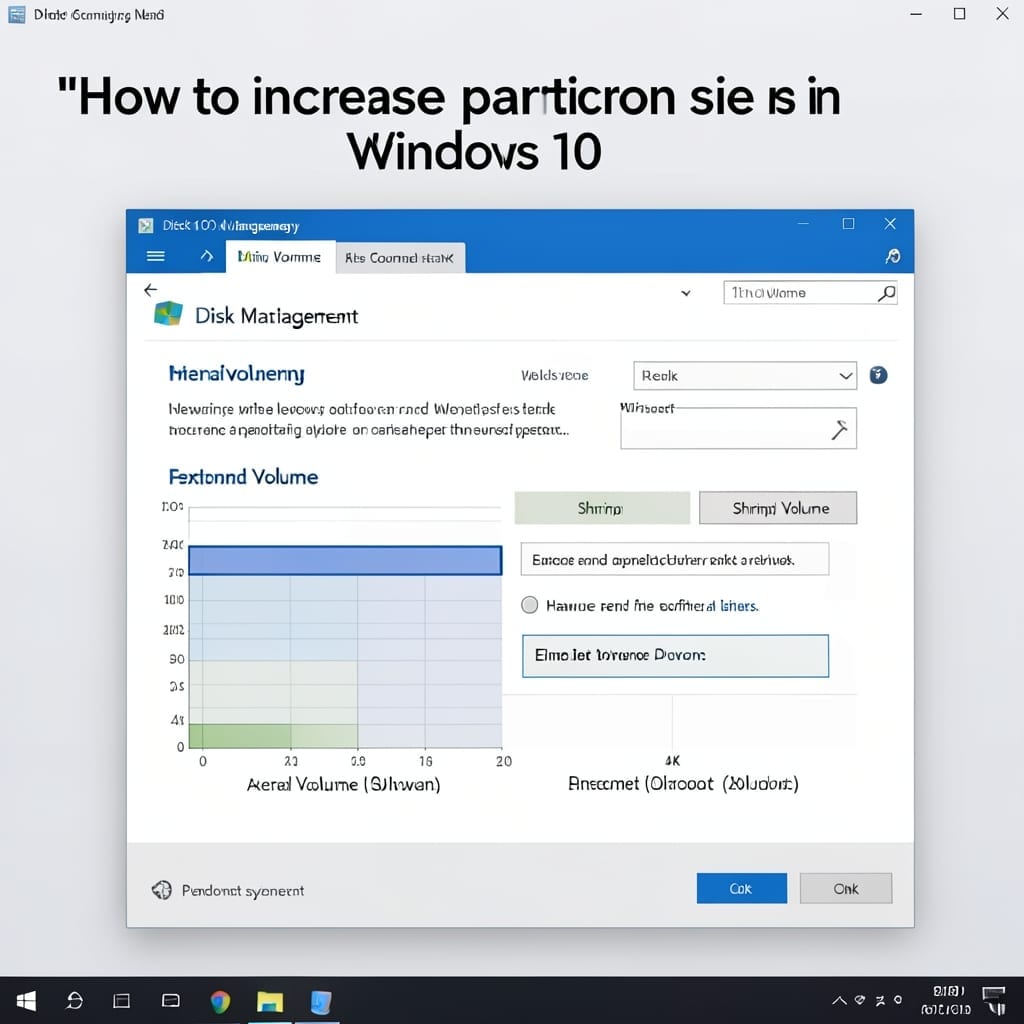Open the notification center icon
Screen dimensions: 1024x1024
pos(995,1000)
